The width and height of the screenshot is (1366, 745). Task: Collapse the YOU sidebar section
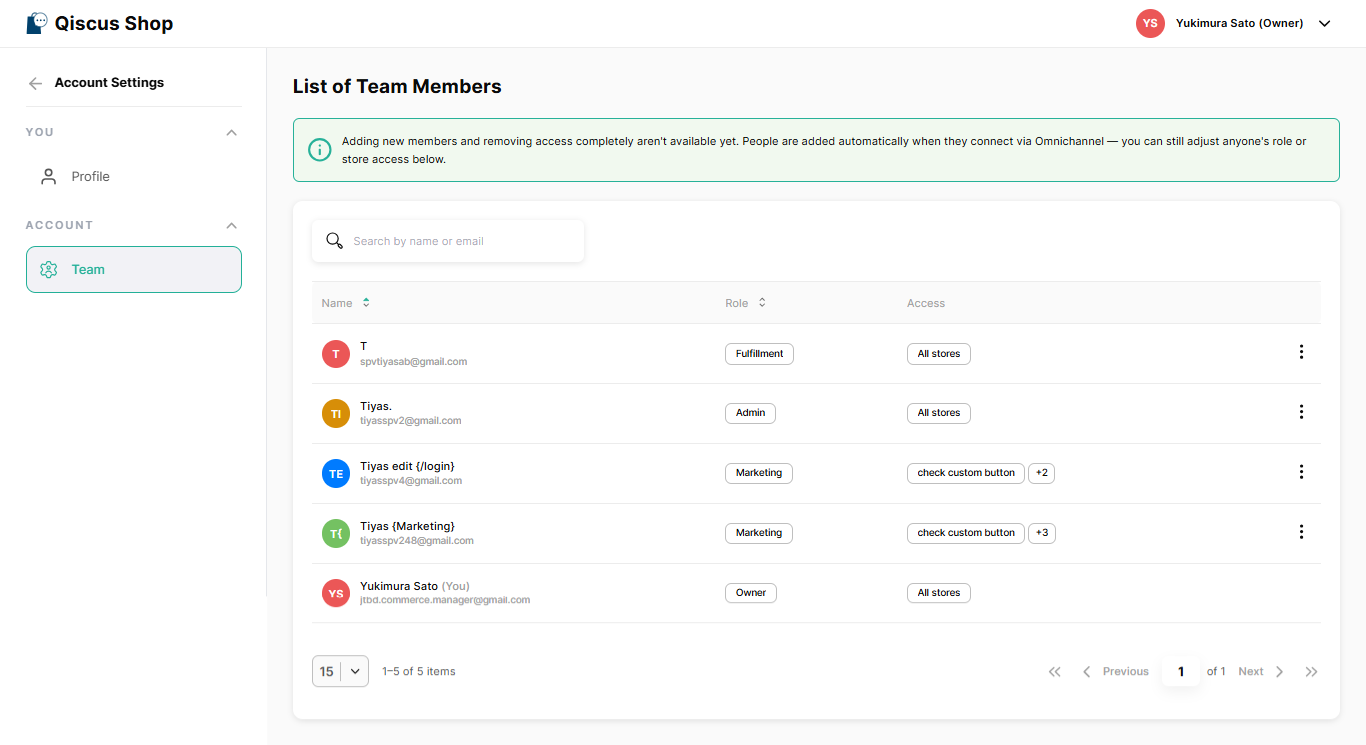(232, 132)
